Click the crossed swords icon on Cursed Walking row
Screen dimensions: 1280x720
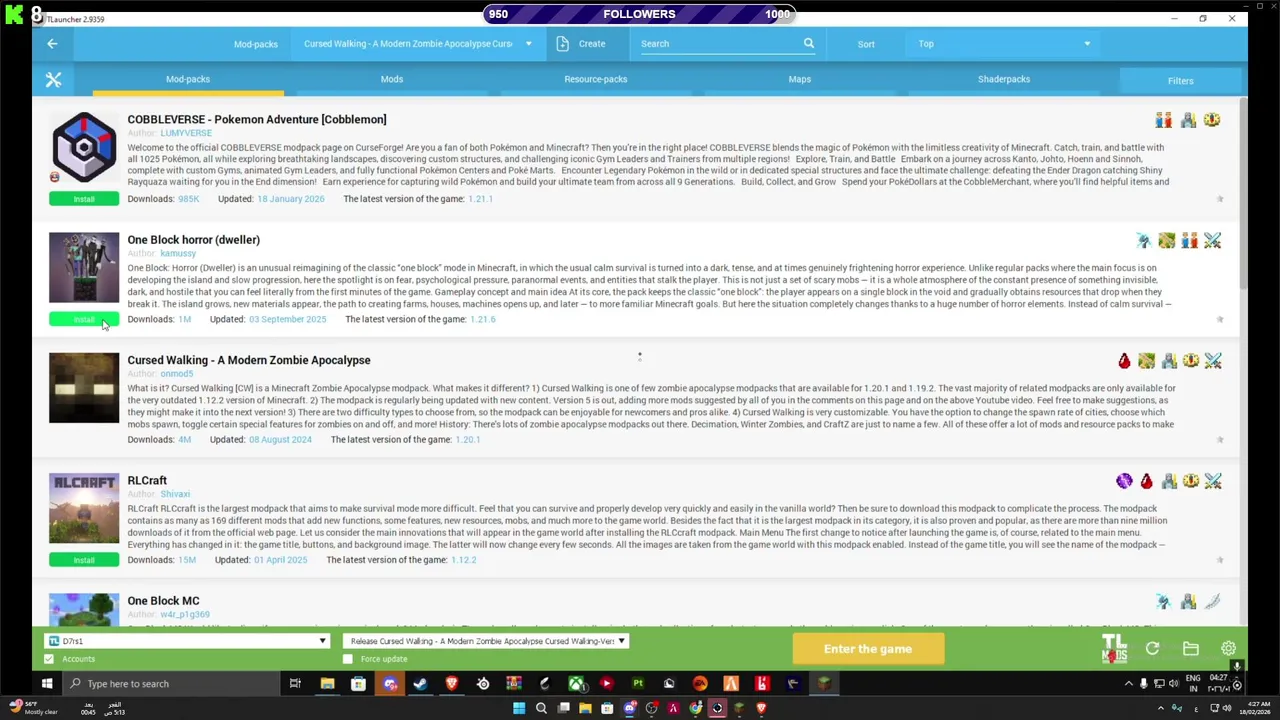[1213, 361]
